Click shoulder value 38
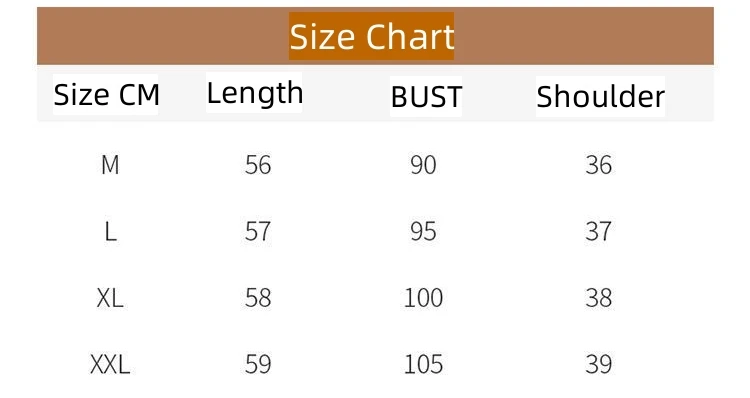 click(x=598, y=298)
